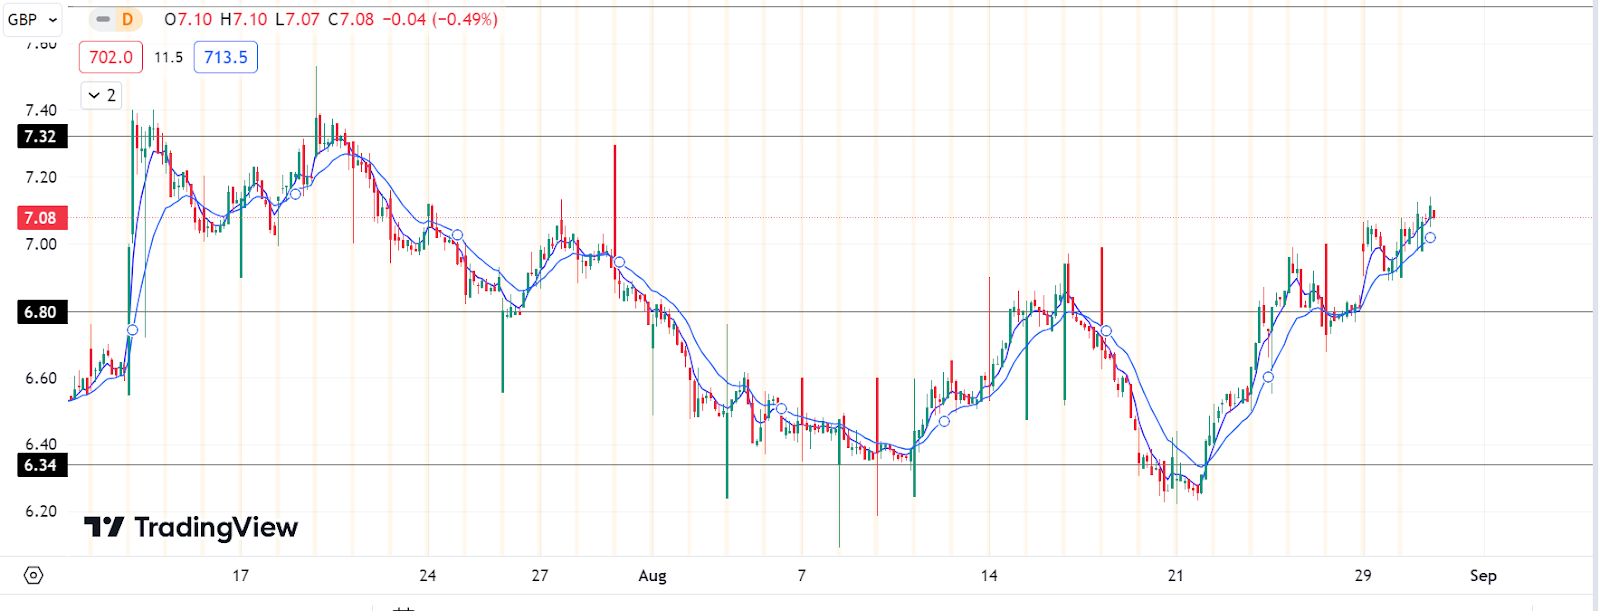Image resolution: width=1600 pixels, height=611 pixels.
Task: Click the 6.20 price axis label
Action: pyautogui.click(x=41, y=511)
